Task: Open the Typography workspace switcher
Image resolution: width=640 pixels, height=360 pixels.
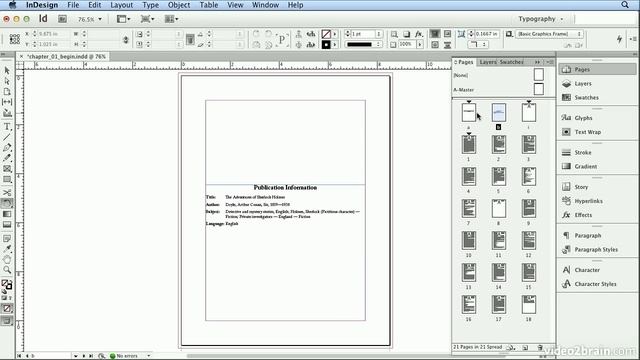Action: (x=541, y=19)
